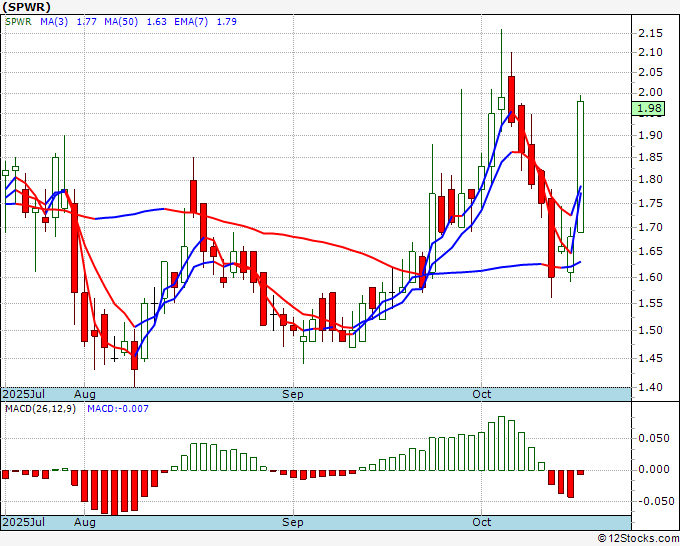Click Aug on the price chart timeline
Screen dimensions: 680x546
[x=85, y=394]
